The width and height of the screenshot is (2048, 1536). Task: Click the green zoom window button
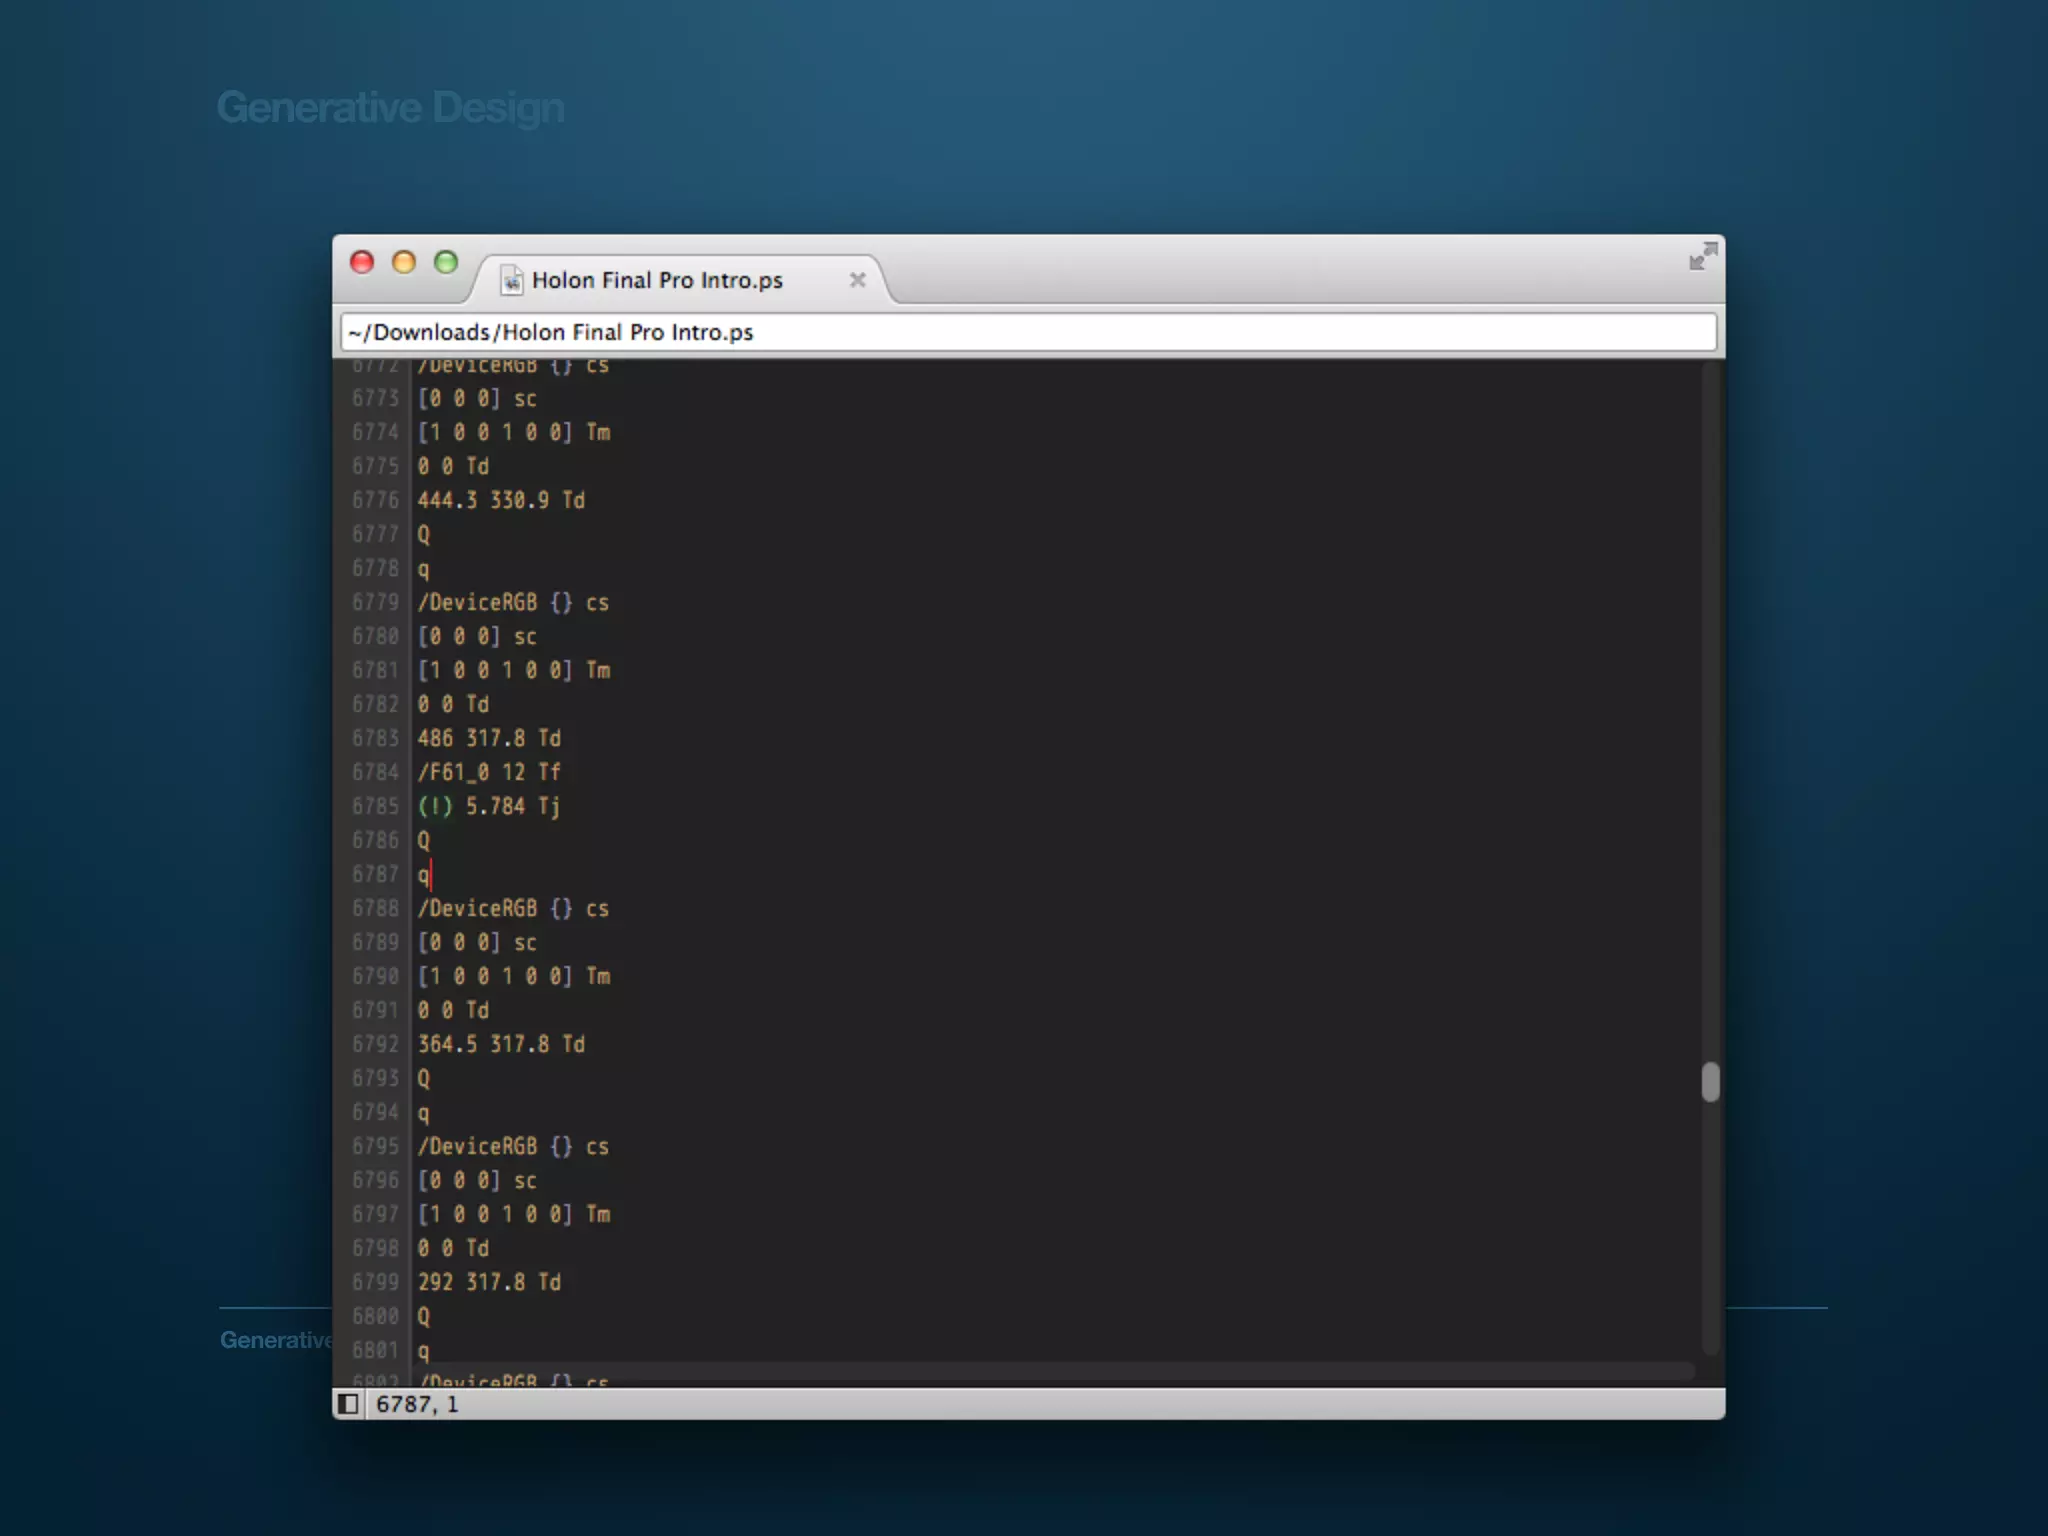(x=446, y=263)
